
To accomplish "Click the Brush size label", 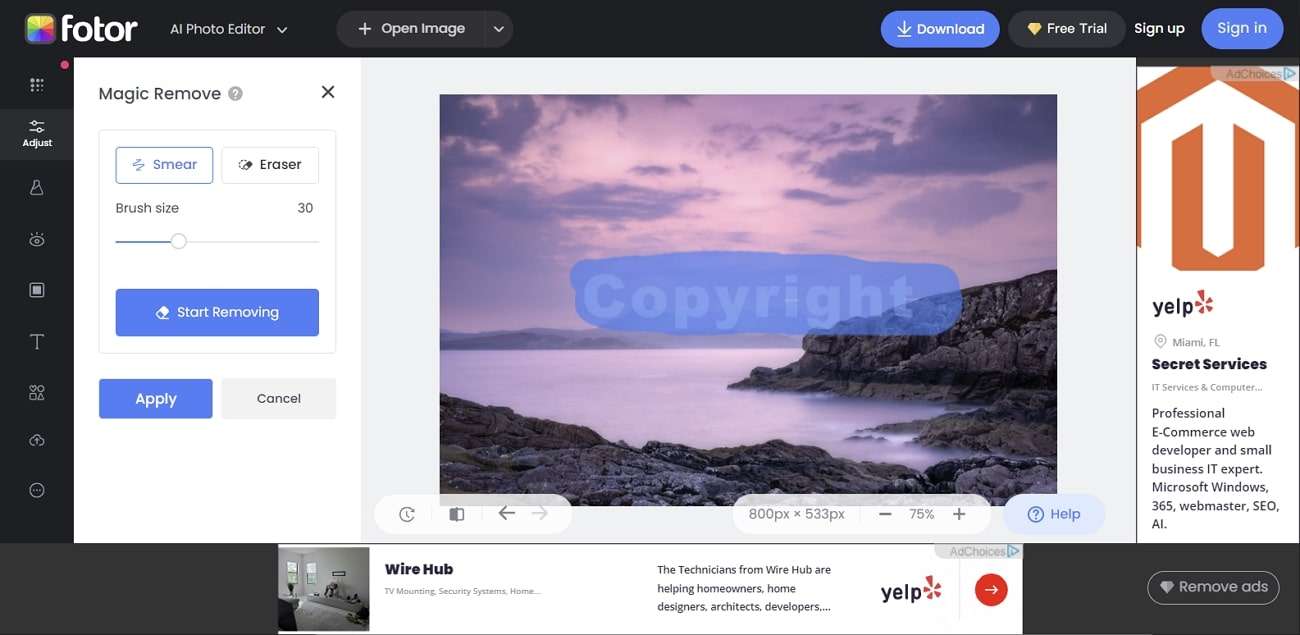I will 147,208.
